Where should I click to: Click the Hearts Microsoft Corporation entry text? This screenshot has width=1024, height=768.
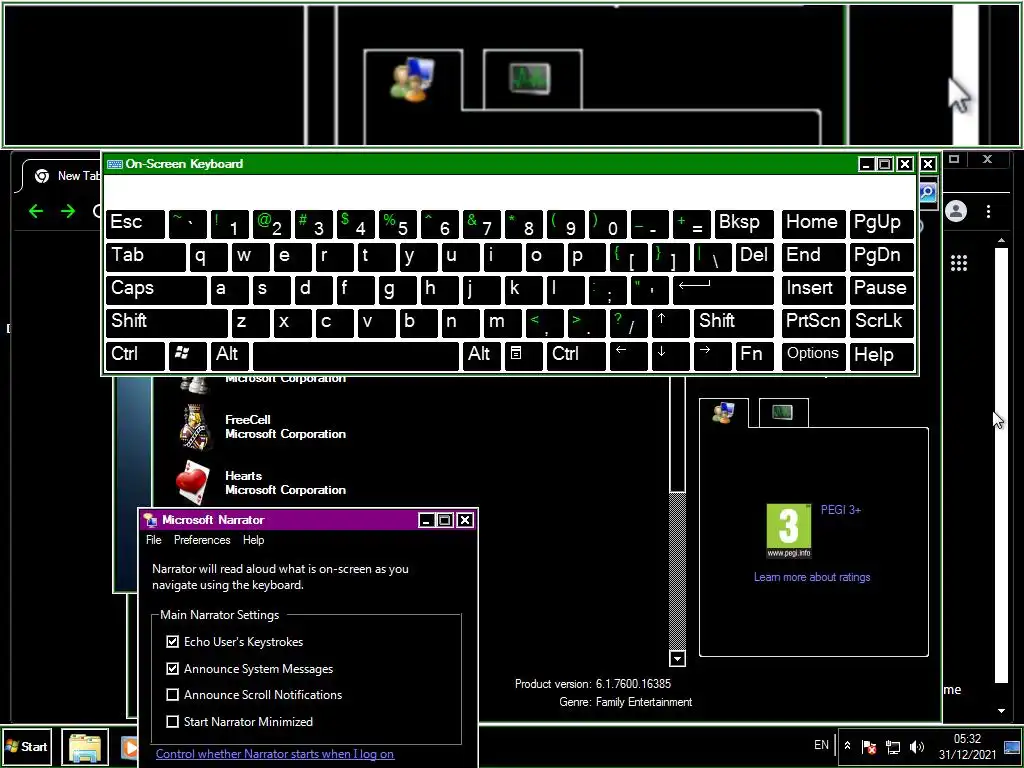coord(285,483)
